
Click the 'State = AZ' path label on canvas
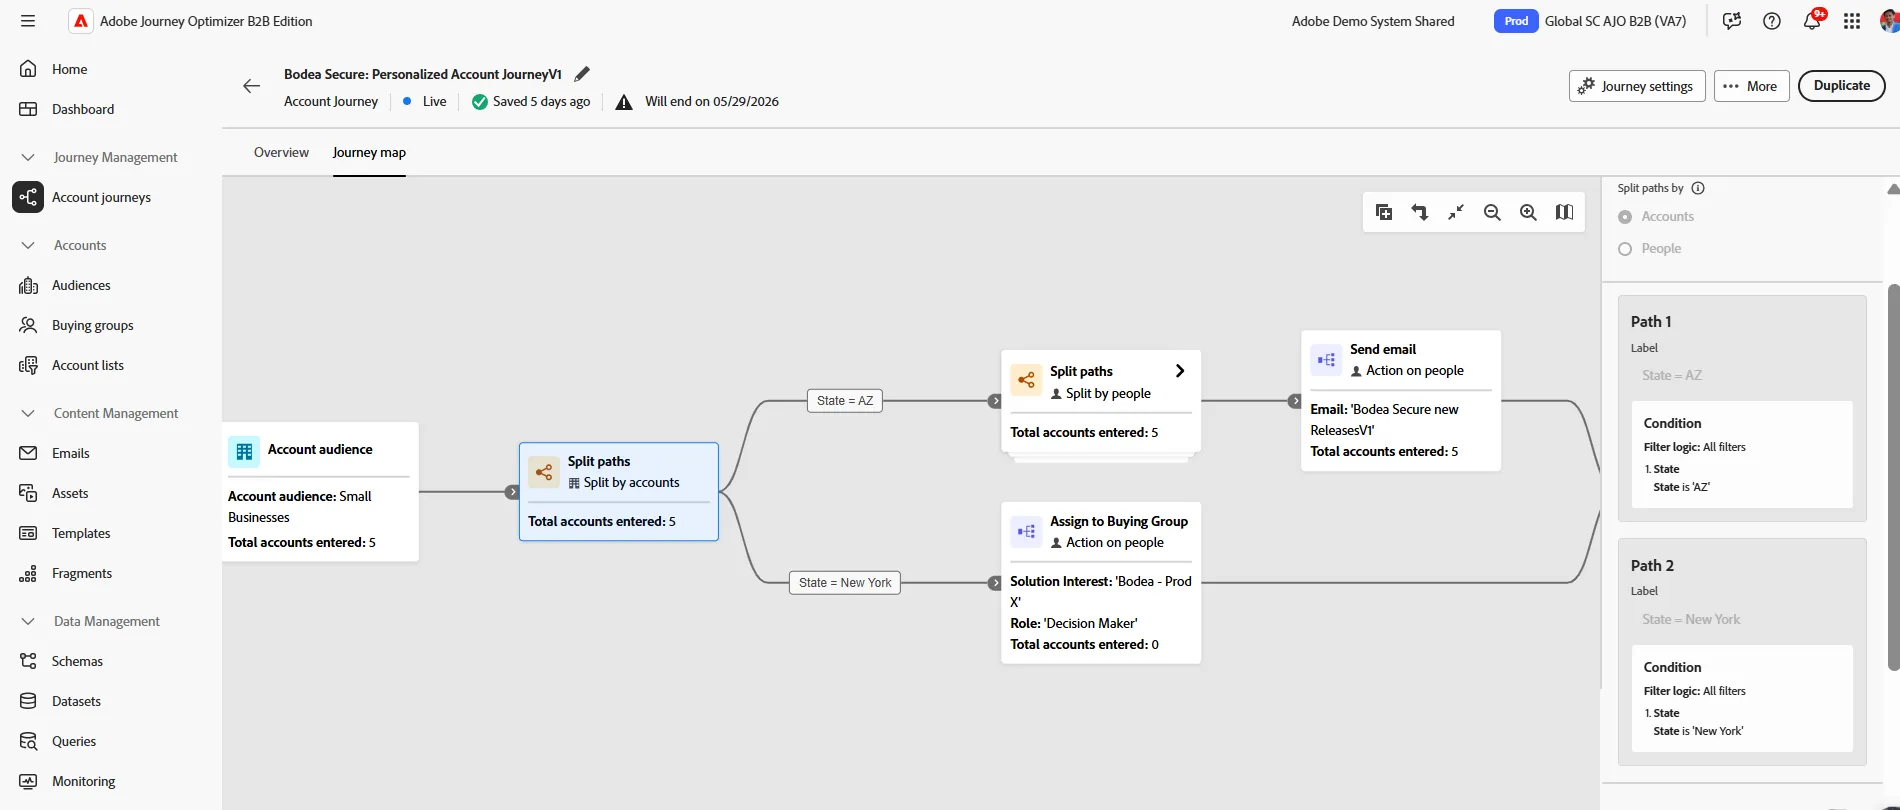click(845, 401)
